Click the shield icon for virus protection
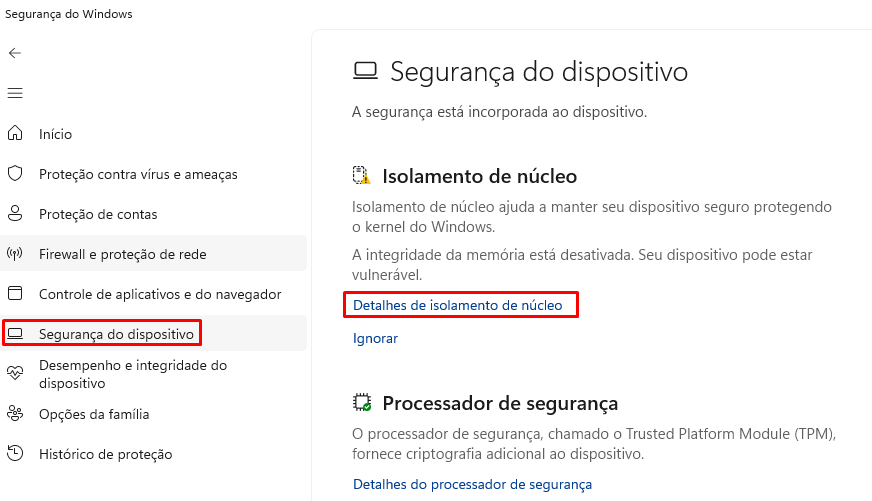This screenshot has height=501, width=872. (x=15, y=174)
